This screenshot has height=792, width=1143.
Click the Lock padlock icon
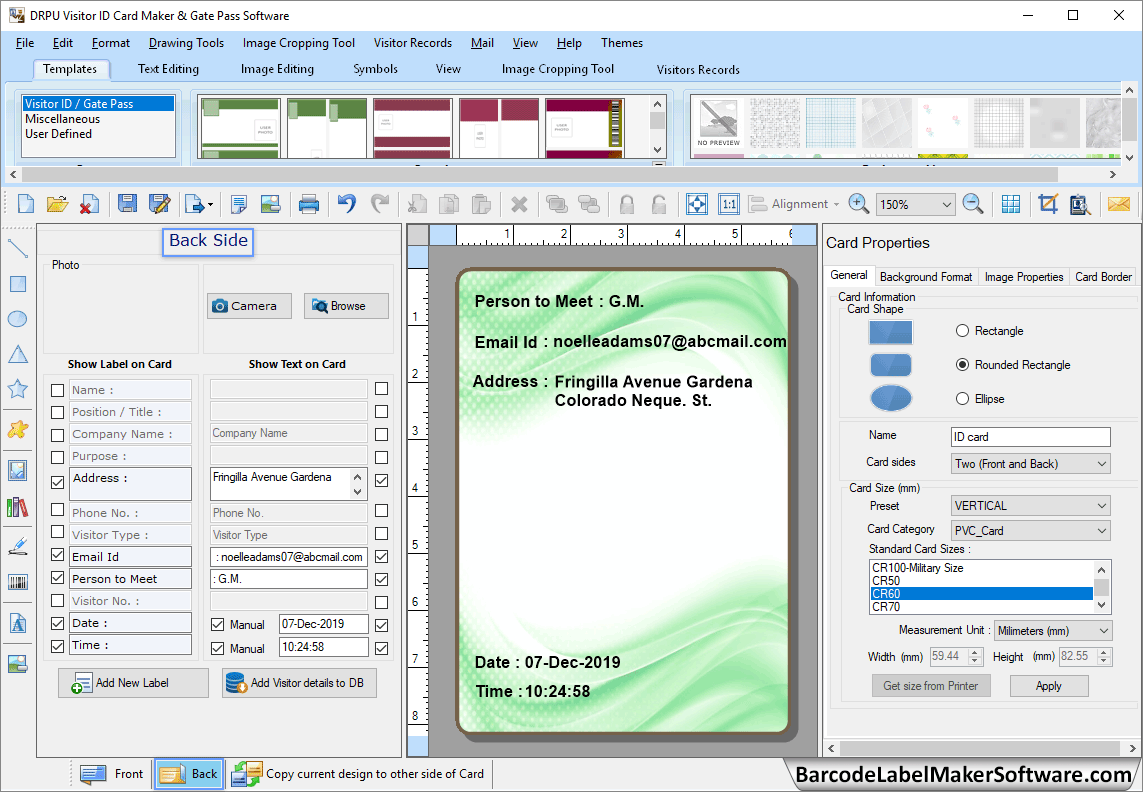pyautogui.click(x=626, y=204)
